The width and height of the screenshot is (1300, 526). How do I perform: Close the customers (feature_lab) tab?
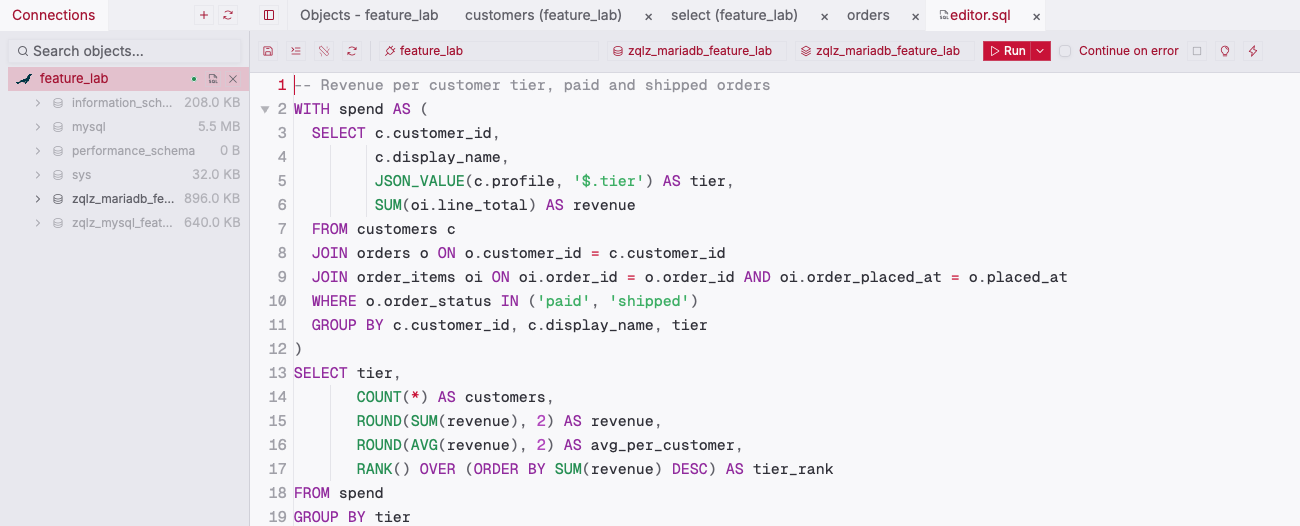tap(649, 16)
